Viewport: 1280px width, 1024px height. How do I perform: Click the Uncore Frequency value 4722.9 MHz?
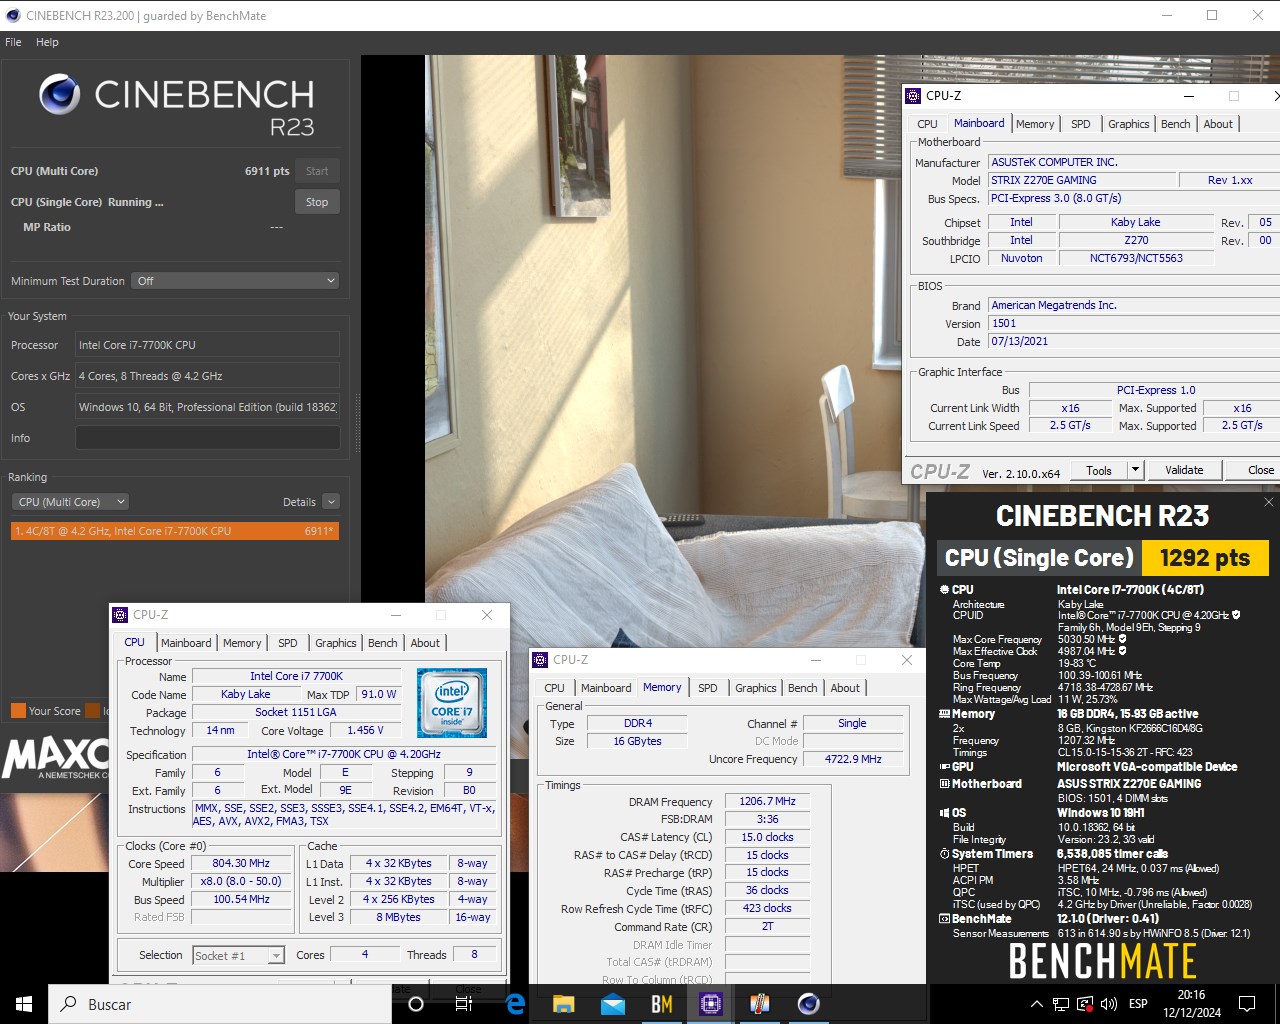click(853, 759)
